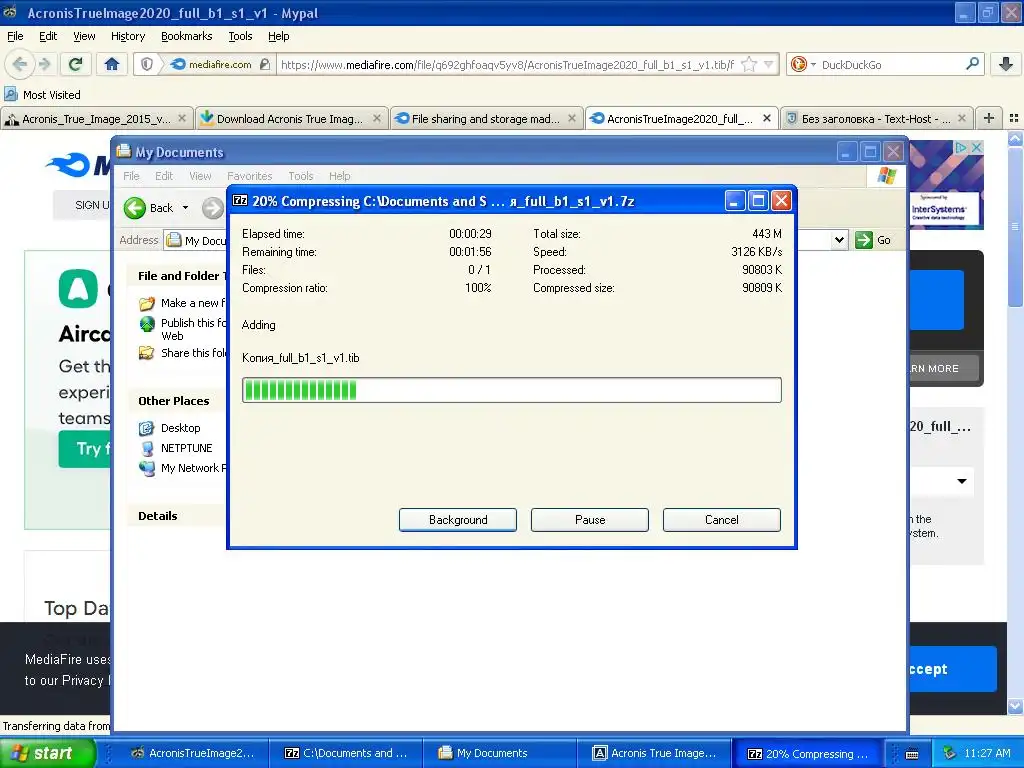Send the 7-Zip compression to Background
1024x768 pixels.
point(458,520)
